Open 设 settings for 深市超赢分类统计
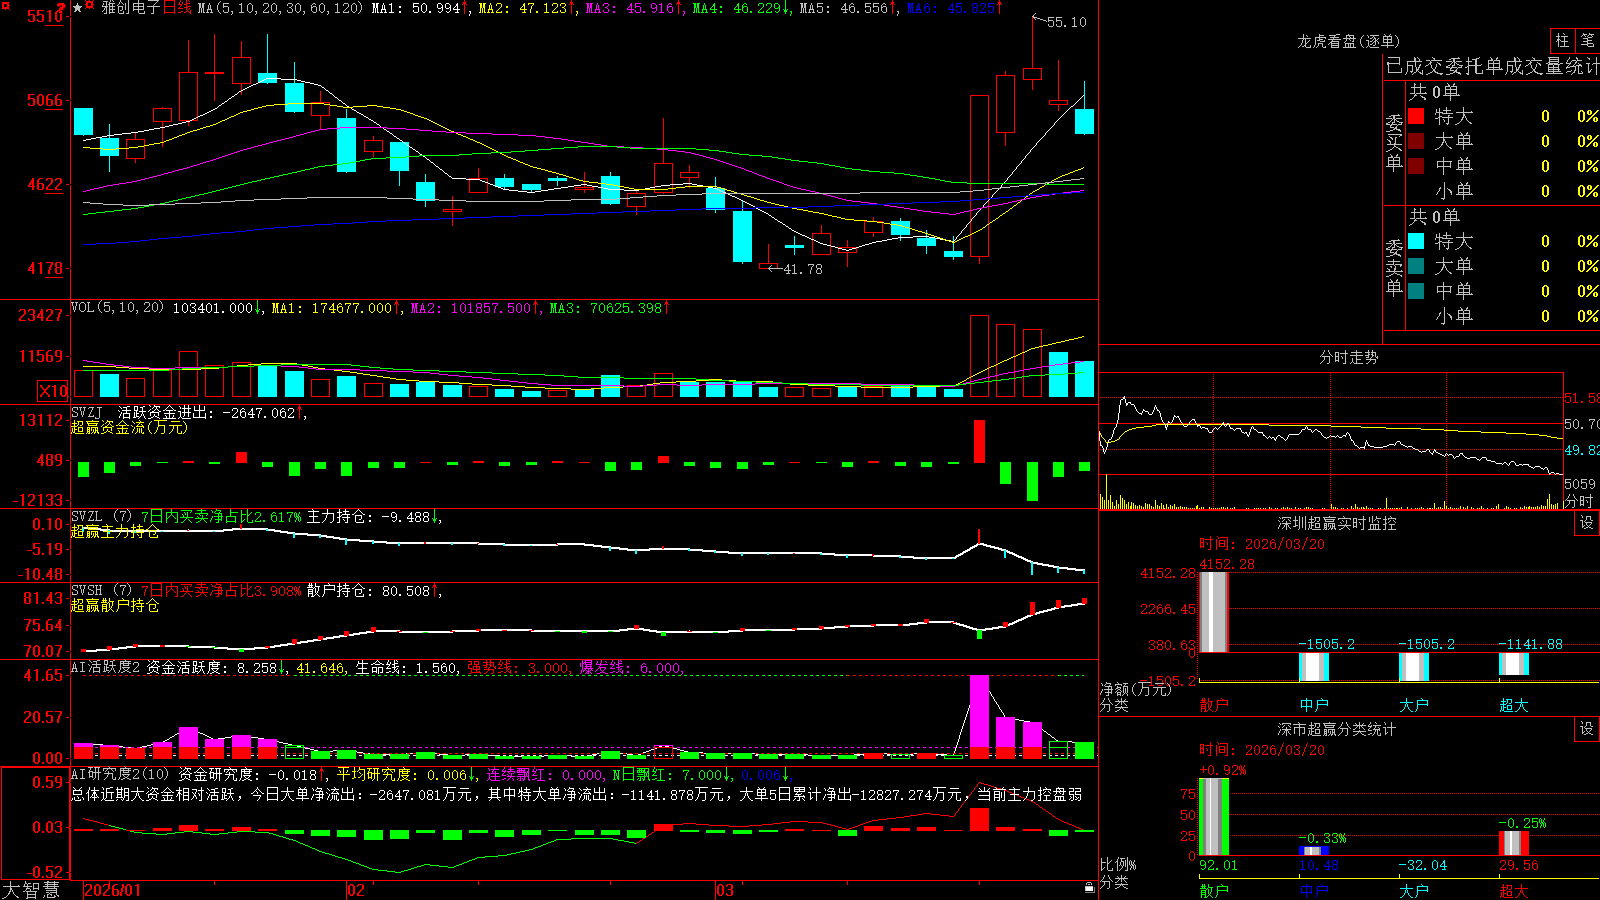 1587,729
